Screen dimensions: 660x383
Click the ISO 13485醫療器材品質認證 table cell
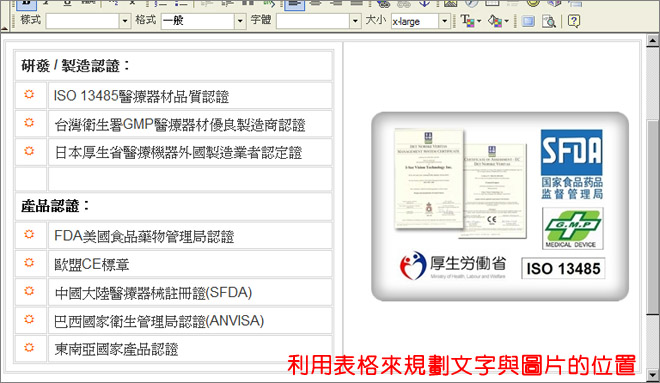pos(190,96)
